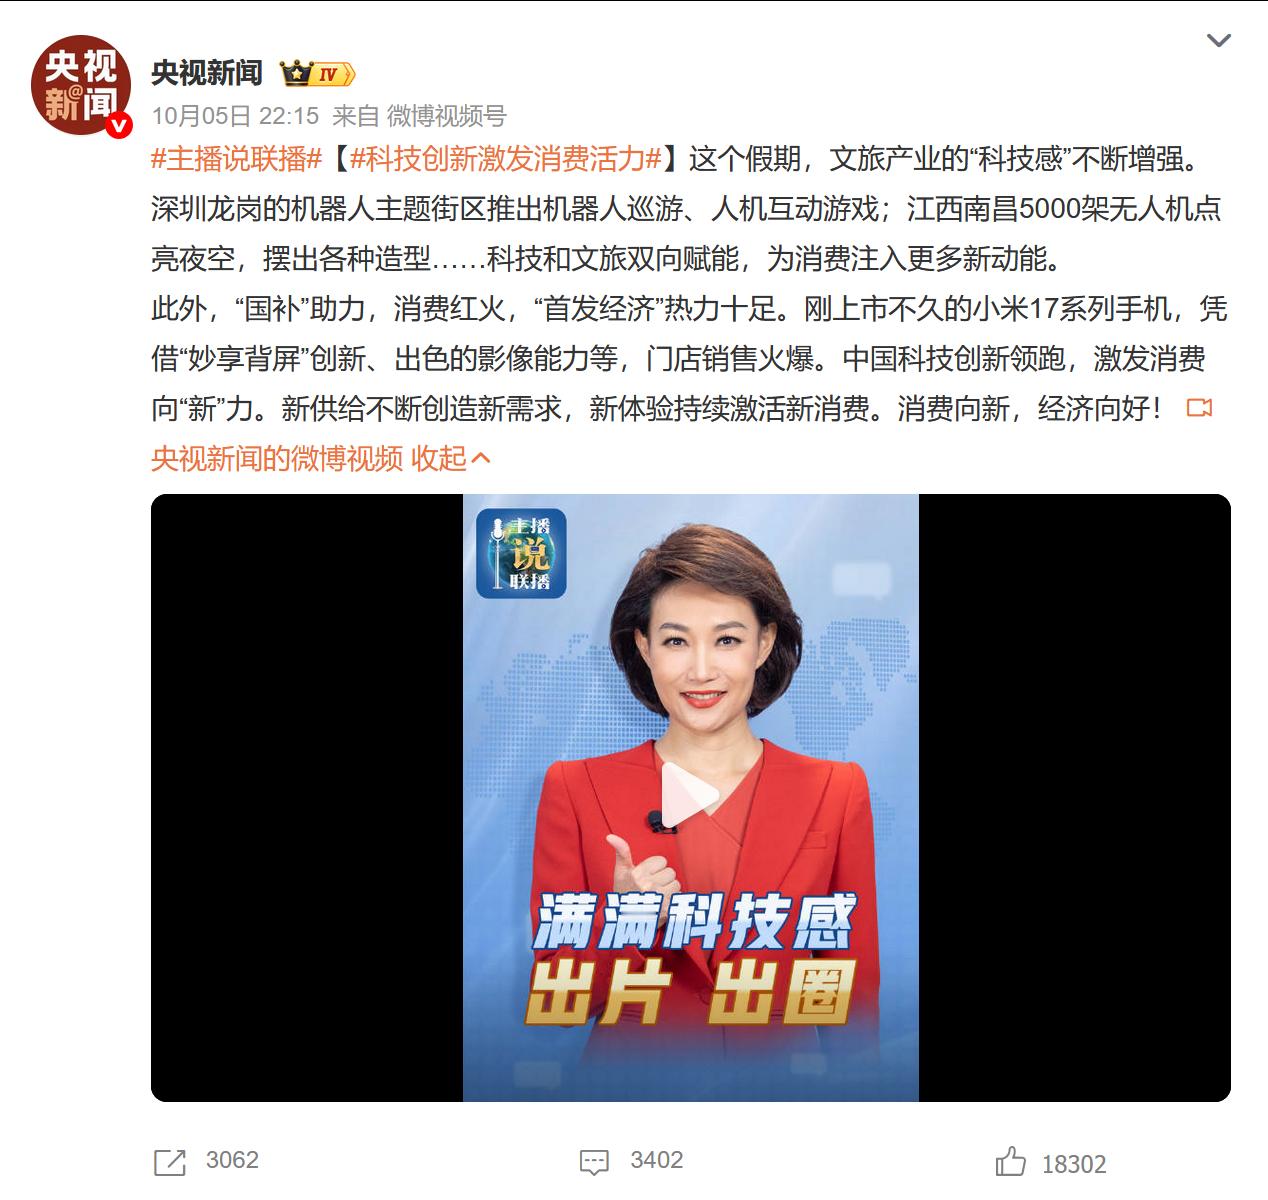Image resolution: width=1268 pixels, height=1200 pixels.
Task: Open the post options chevron menu
Action: 1218,41
